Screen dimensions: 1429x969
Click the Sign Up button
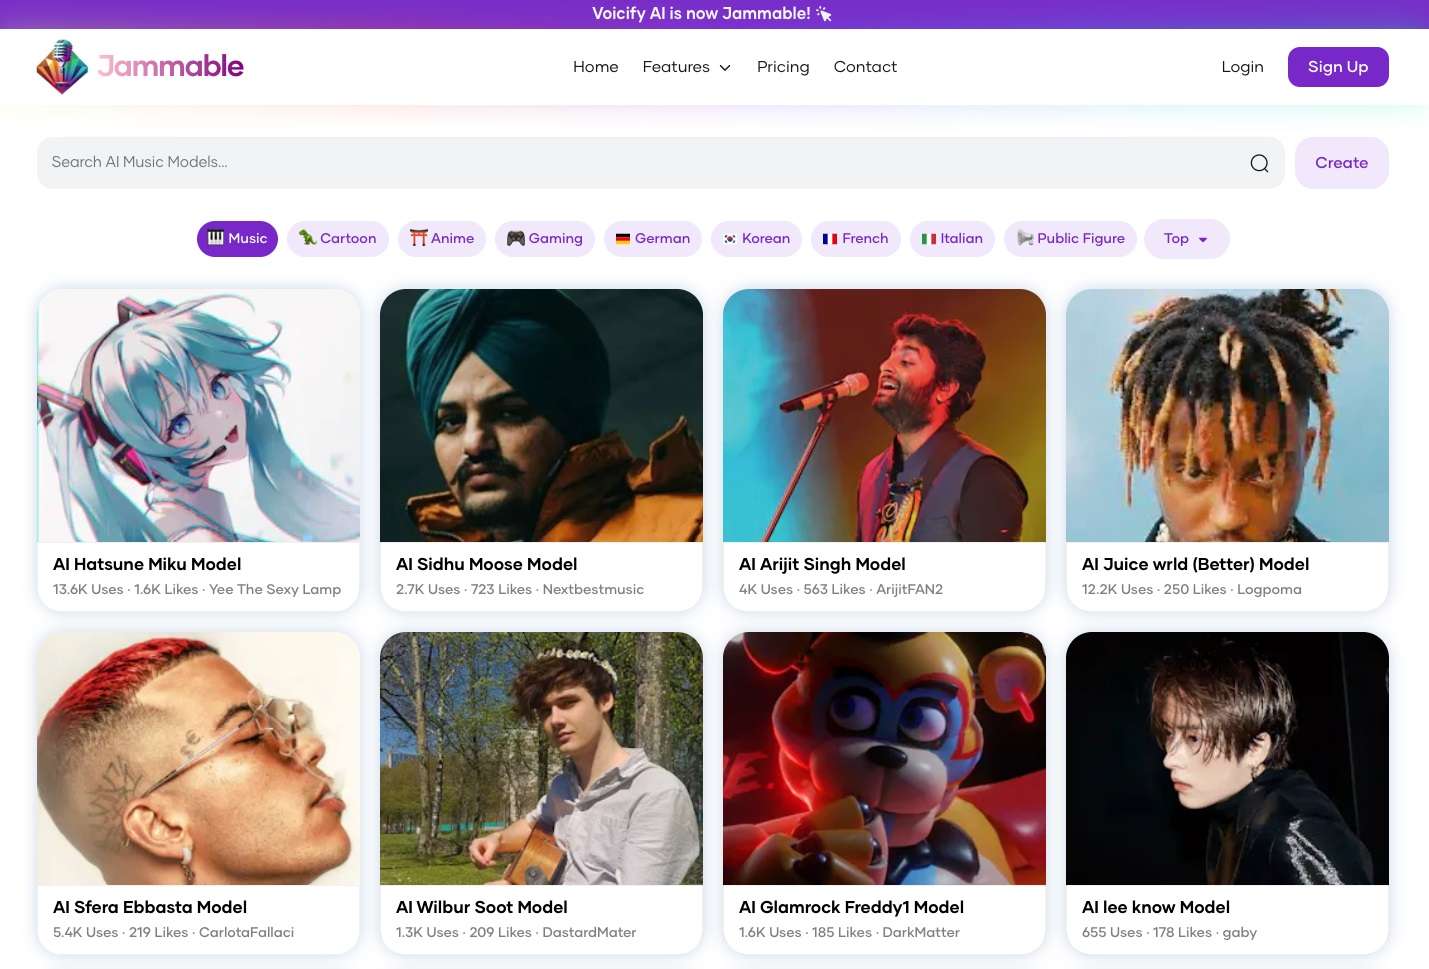[1338, 67]
